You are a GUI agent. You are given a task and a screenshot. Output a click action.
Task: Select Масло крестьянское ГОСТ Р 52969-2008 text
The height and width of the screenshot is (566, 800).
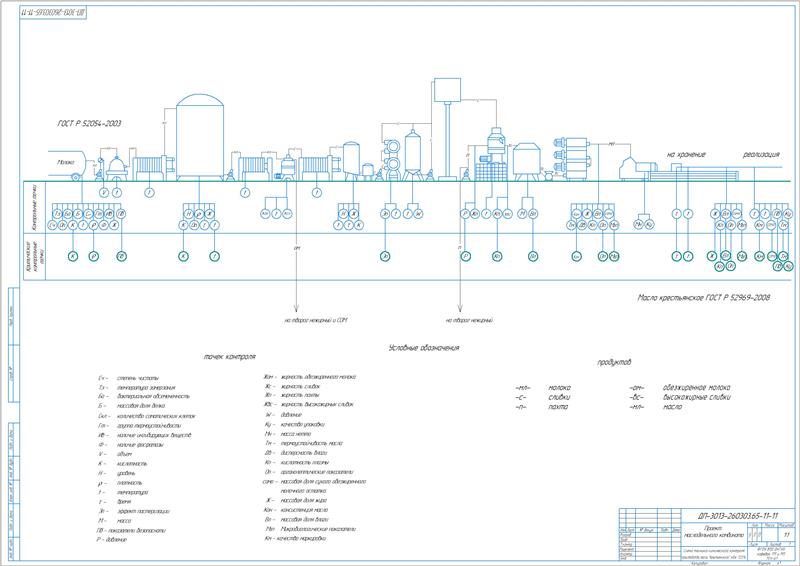[704, 298]
